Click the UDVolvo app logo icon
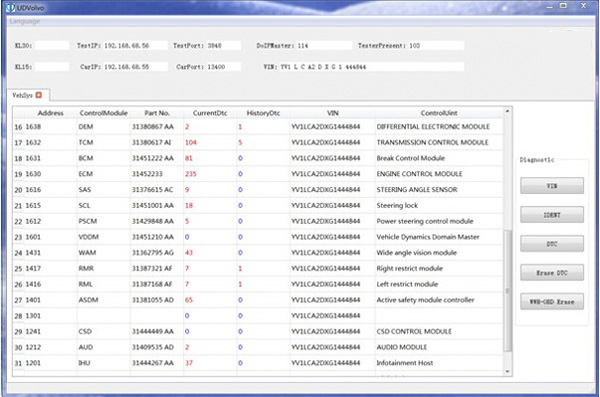 [x=11, y=7]
